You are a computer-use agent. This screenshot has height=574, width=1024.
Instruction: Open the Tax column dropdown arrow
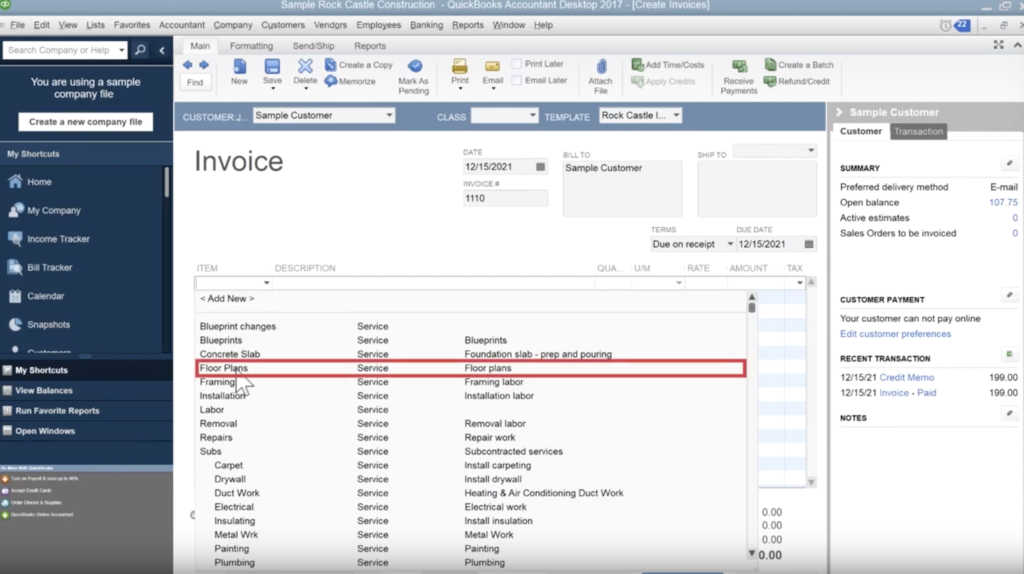coord(799,283)
